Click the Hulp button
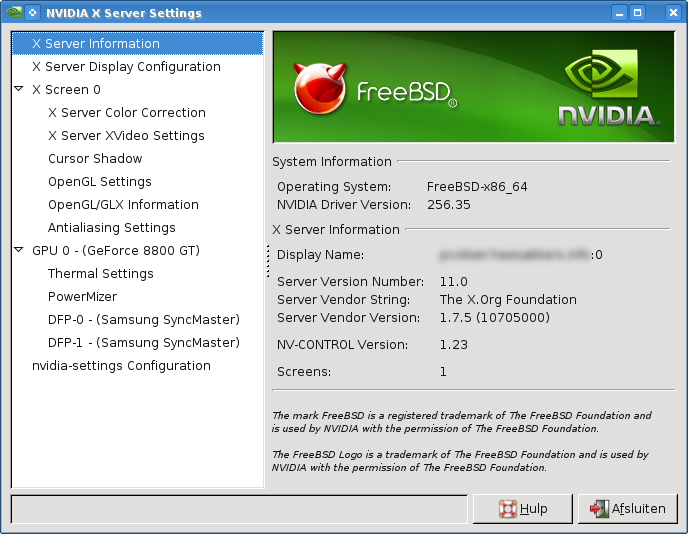The width and height of the screenshot is (688, 534). [523, 509]
